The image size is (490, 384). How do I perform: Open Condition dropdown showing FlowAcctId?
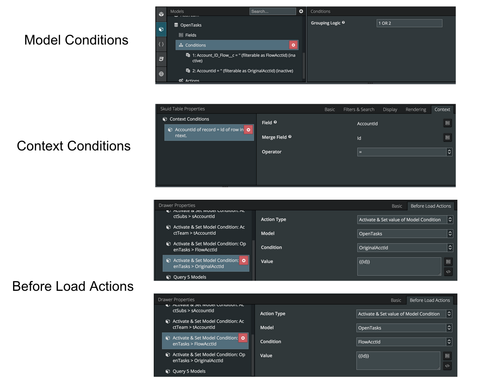[404, 342]
